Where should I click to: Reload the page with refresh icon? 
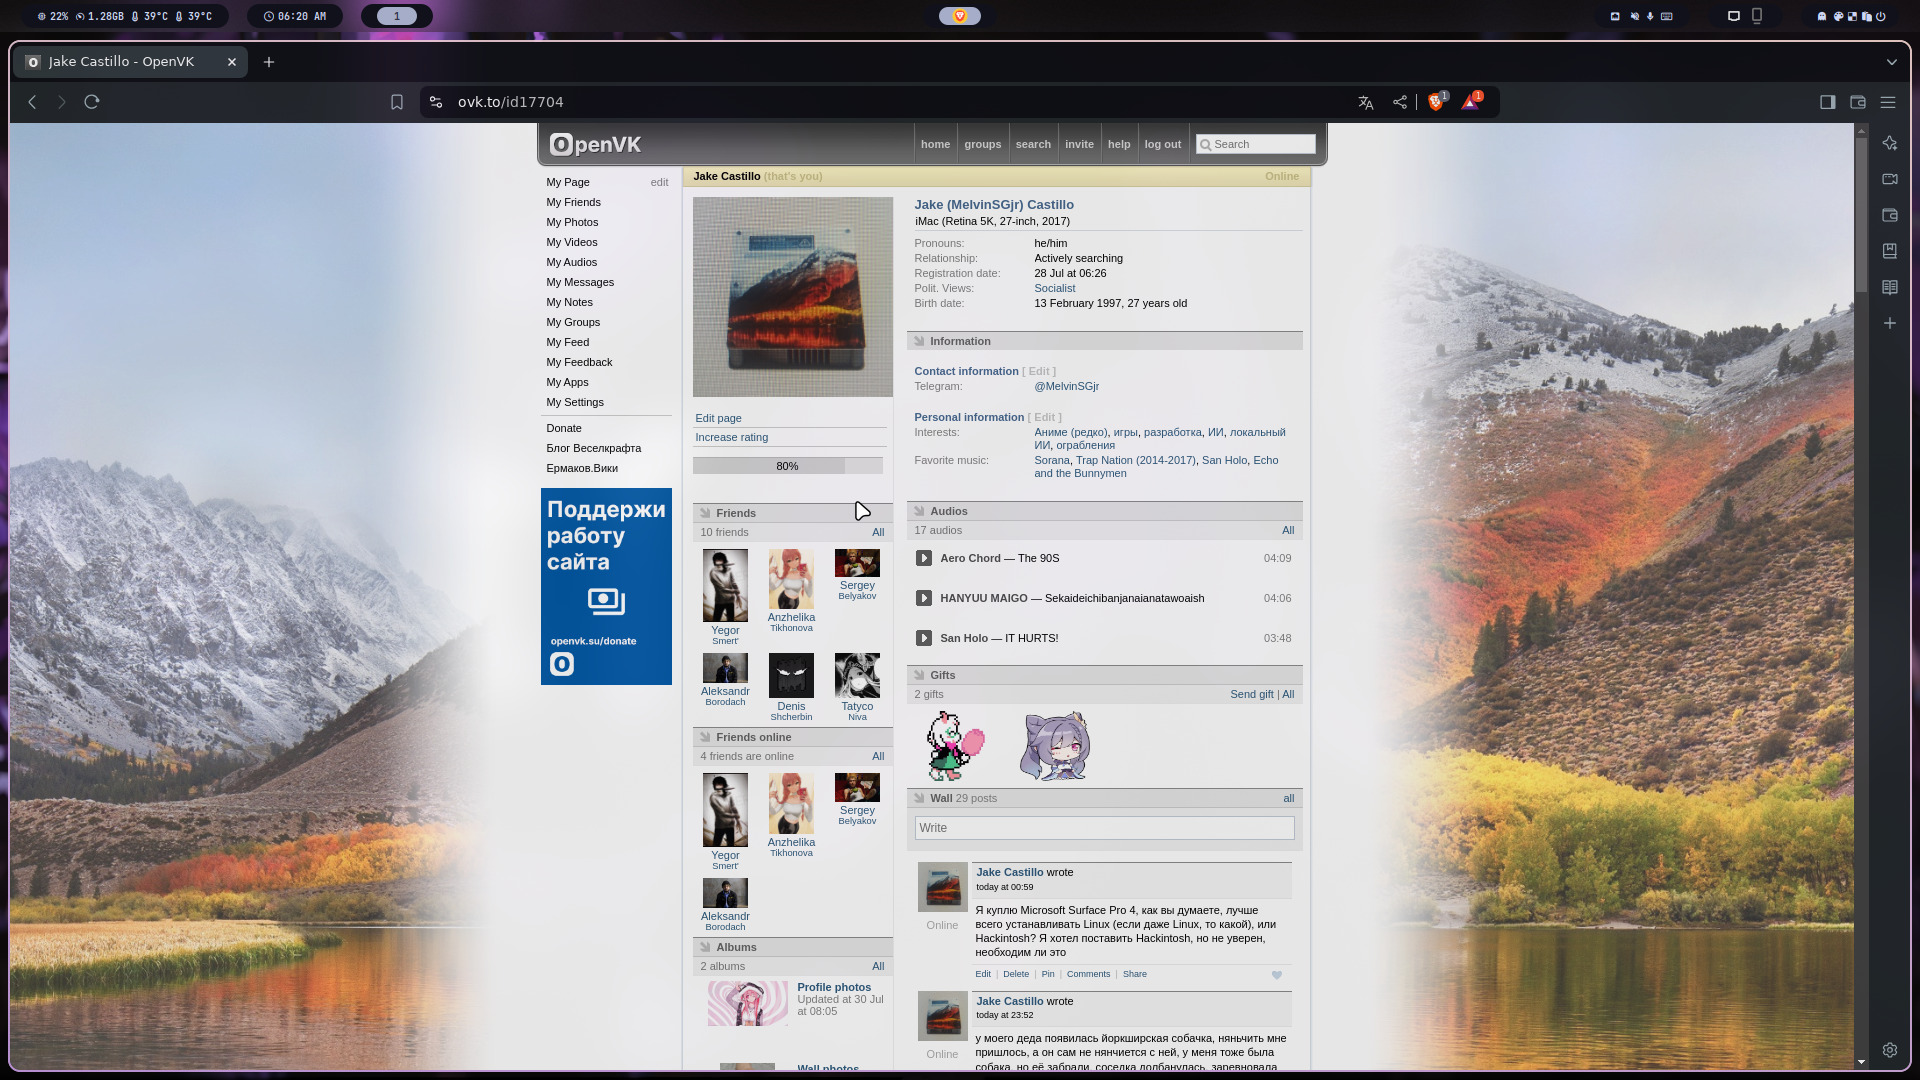[x=92, y=102]
